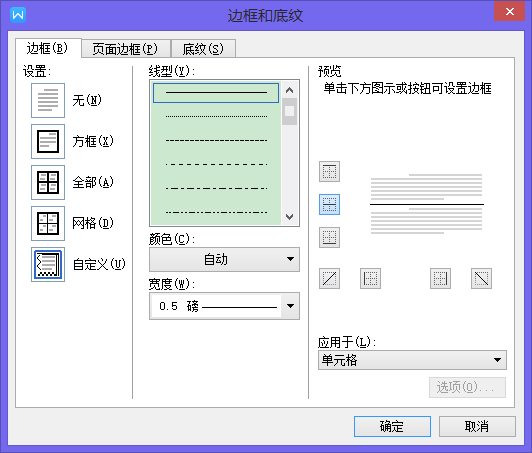Choose the solid line style
Image resolution: width=532 pixels, height=453 pixels.
coord(216,93)
